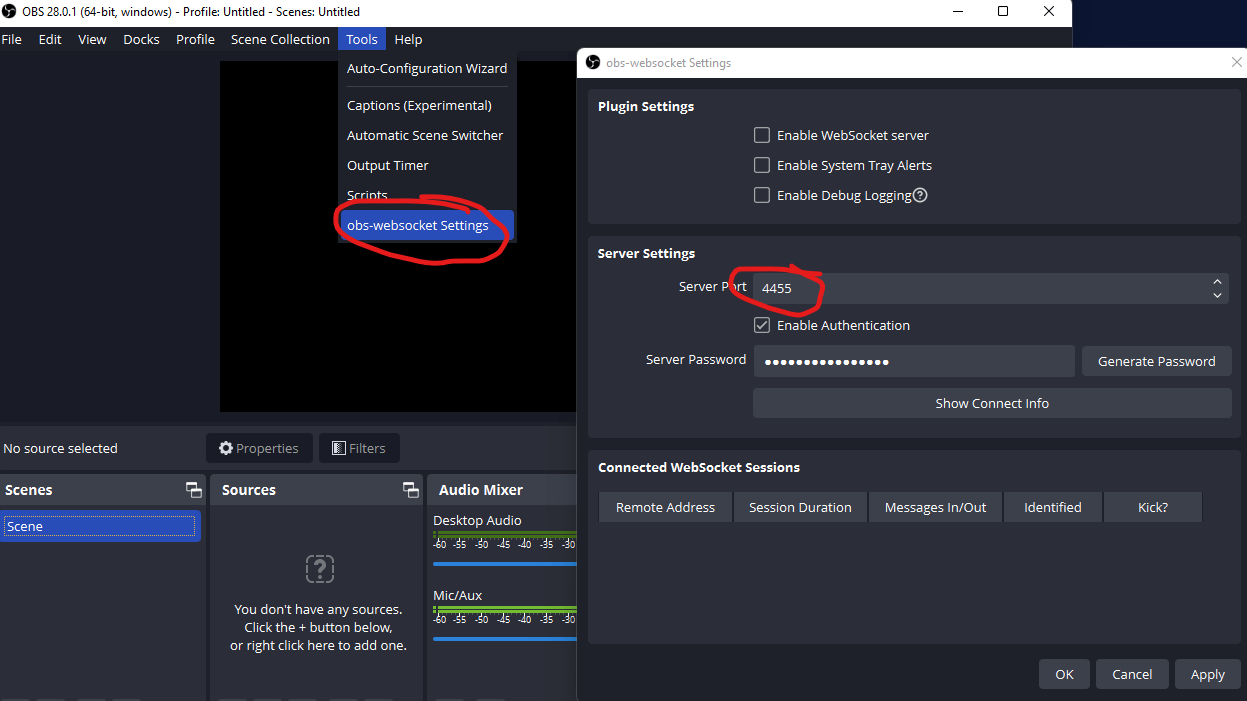The image size is (1247, 701).
Task: Open the Profile menu
Action: point(195,39)
